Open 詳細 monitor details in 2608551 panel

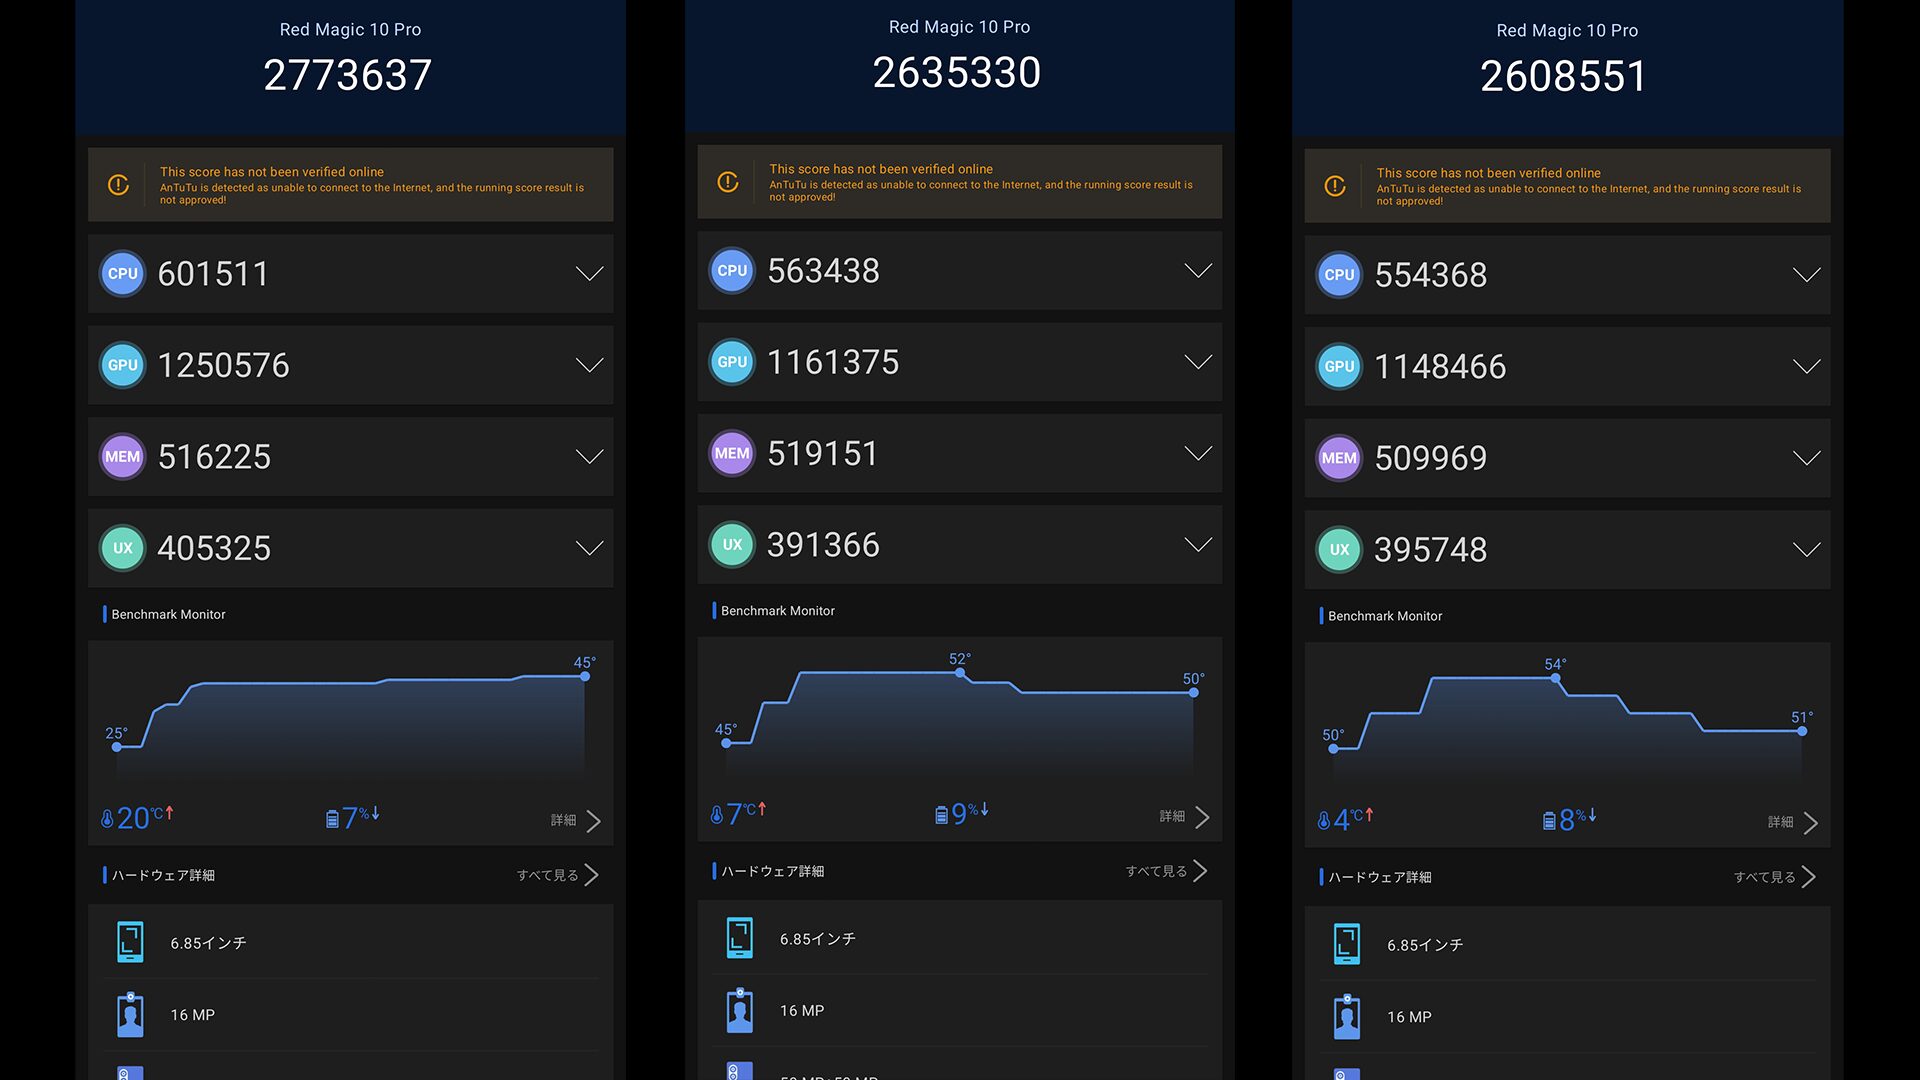1793,822
